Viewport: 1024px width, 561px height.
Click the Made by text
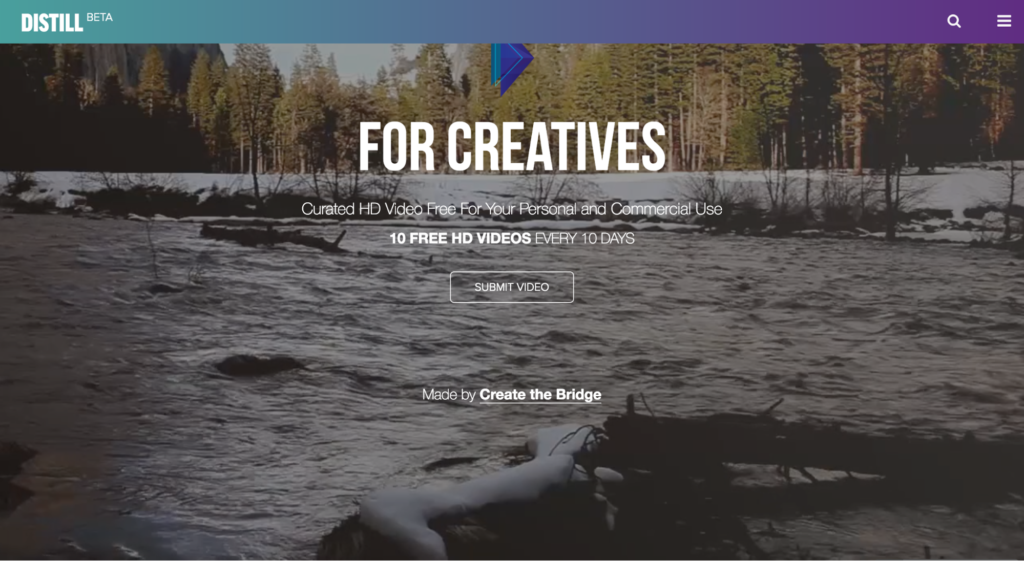449,394
